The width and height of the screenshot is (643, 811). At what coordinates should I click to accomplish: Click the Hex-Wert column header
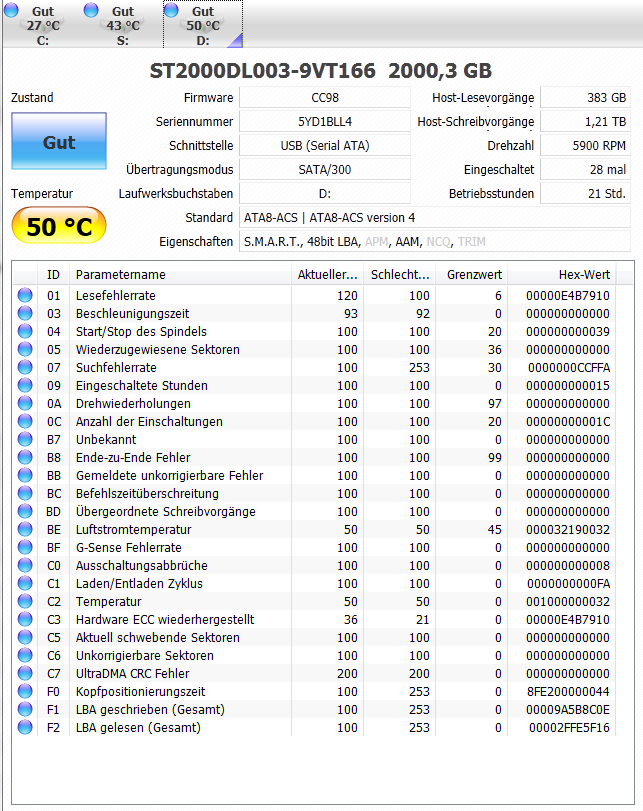pyautogui.click(x=562, y=275)
